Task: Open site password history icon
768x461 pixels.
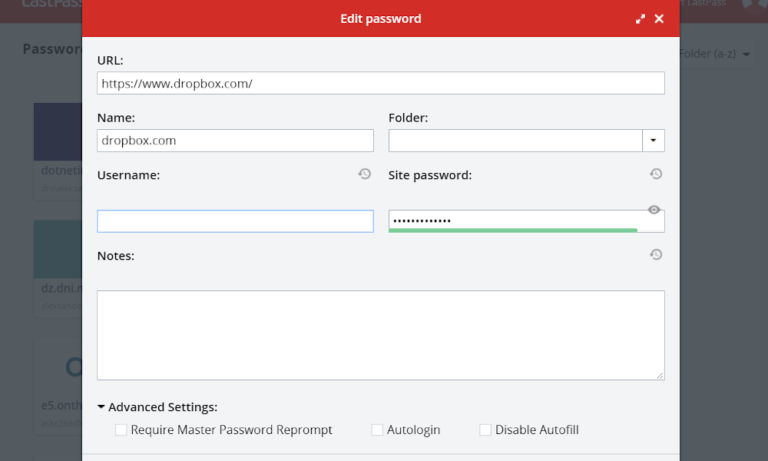Action: [656, 174]
